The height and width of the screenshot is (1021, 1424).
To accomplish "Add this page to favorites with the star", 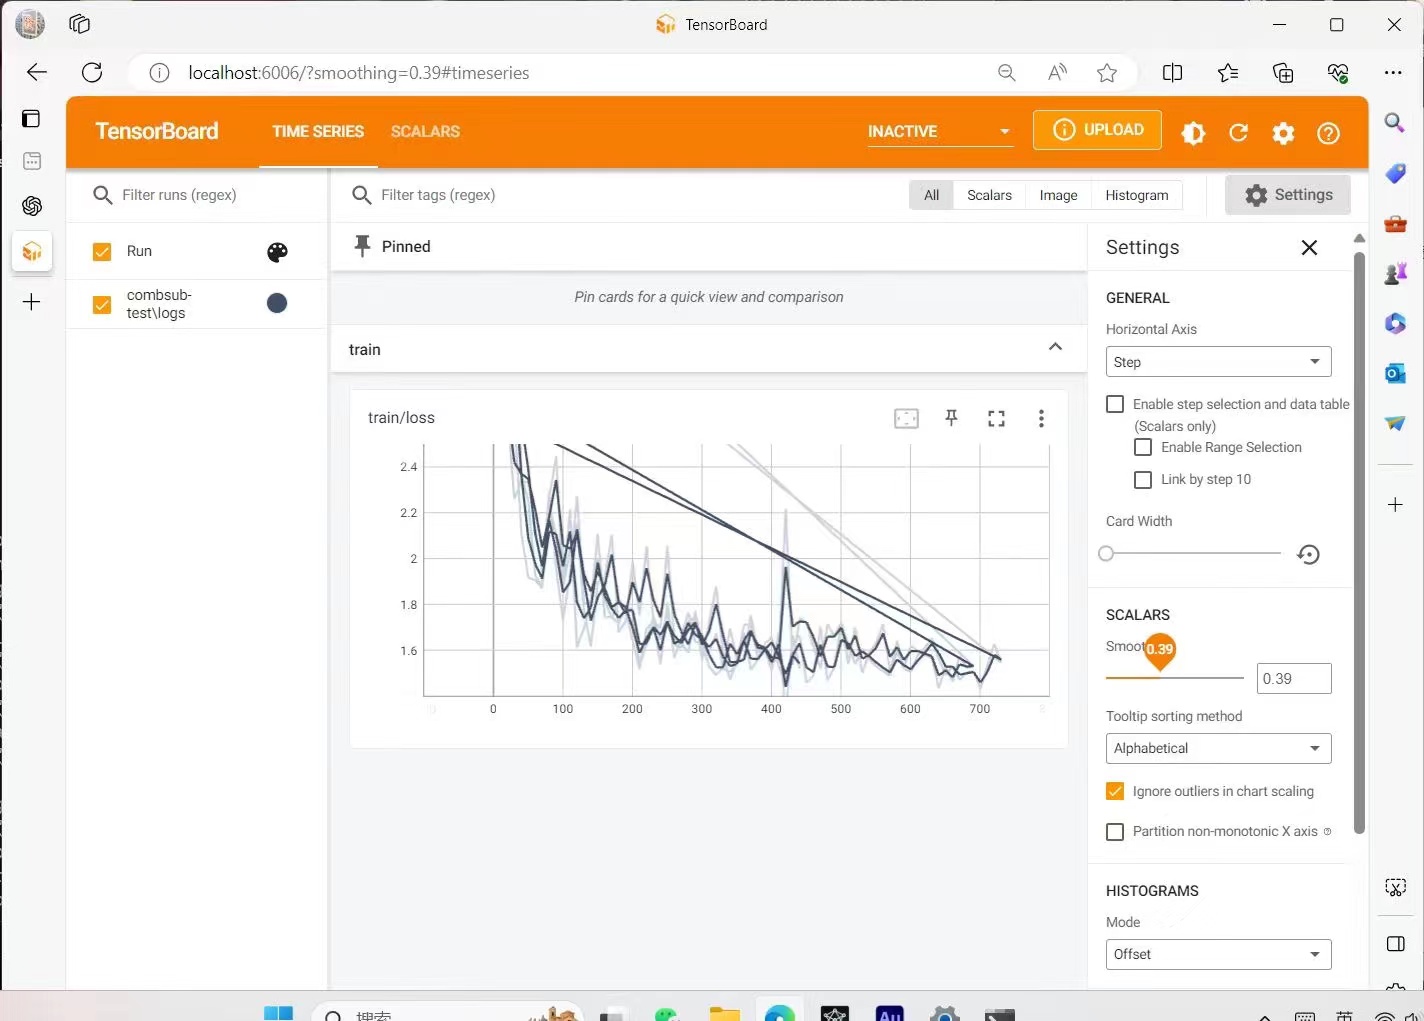I will coord(1107,73).
